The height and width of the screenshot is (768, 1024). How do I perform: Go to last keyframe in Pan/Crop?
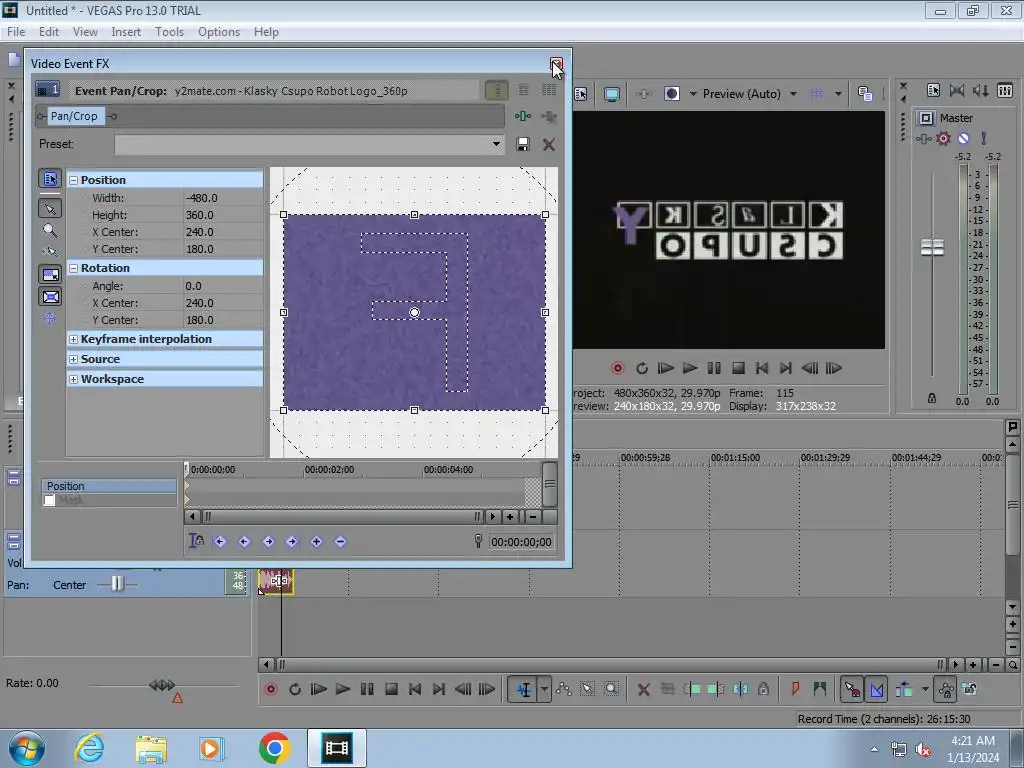point(292,541)
